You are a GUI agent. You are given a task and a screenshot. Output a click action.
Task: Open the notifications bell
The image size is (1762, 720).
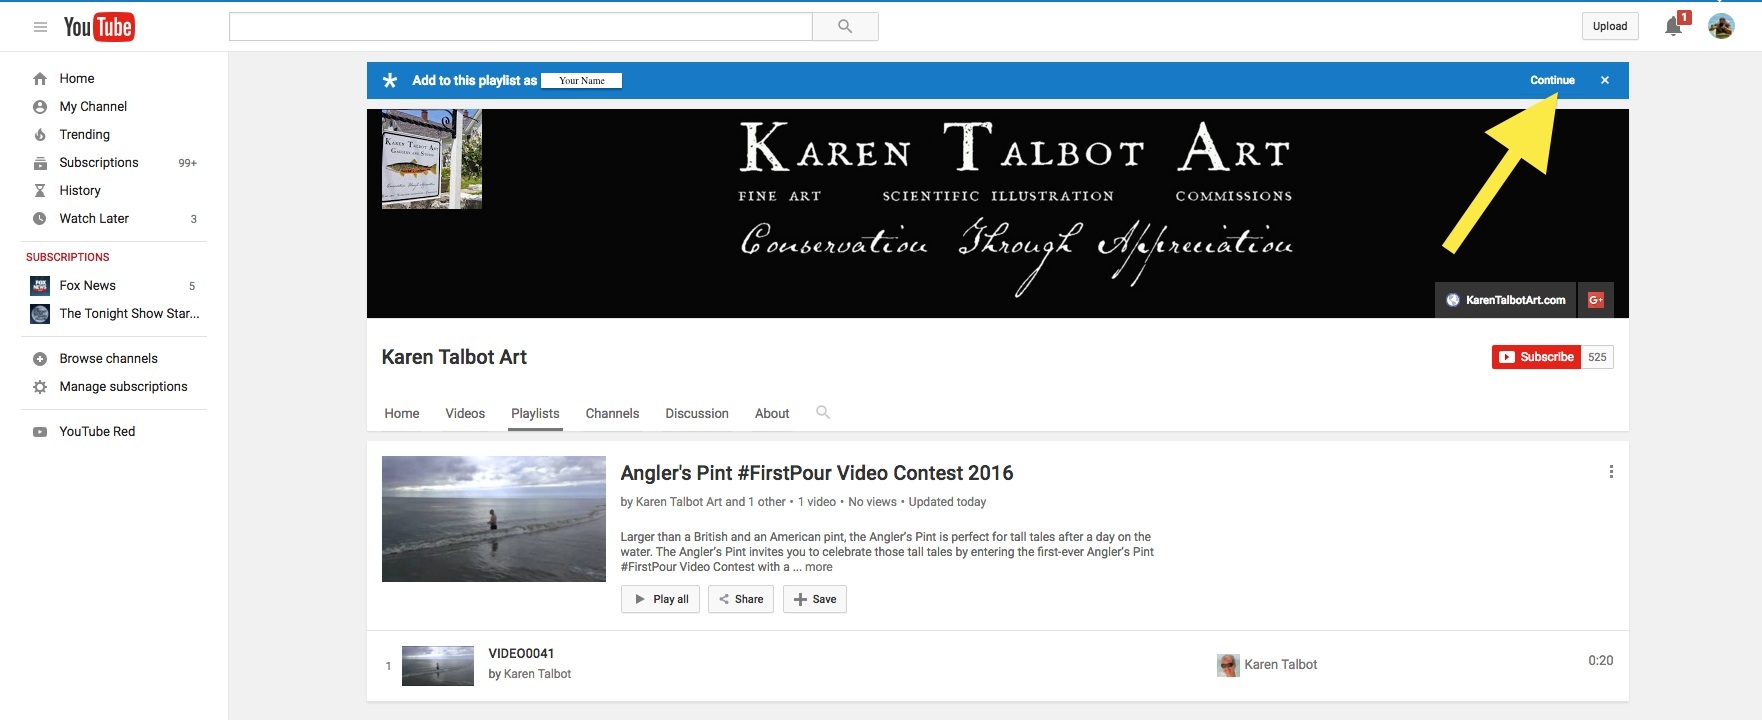pos(1673,26)
